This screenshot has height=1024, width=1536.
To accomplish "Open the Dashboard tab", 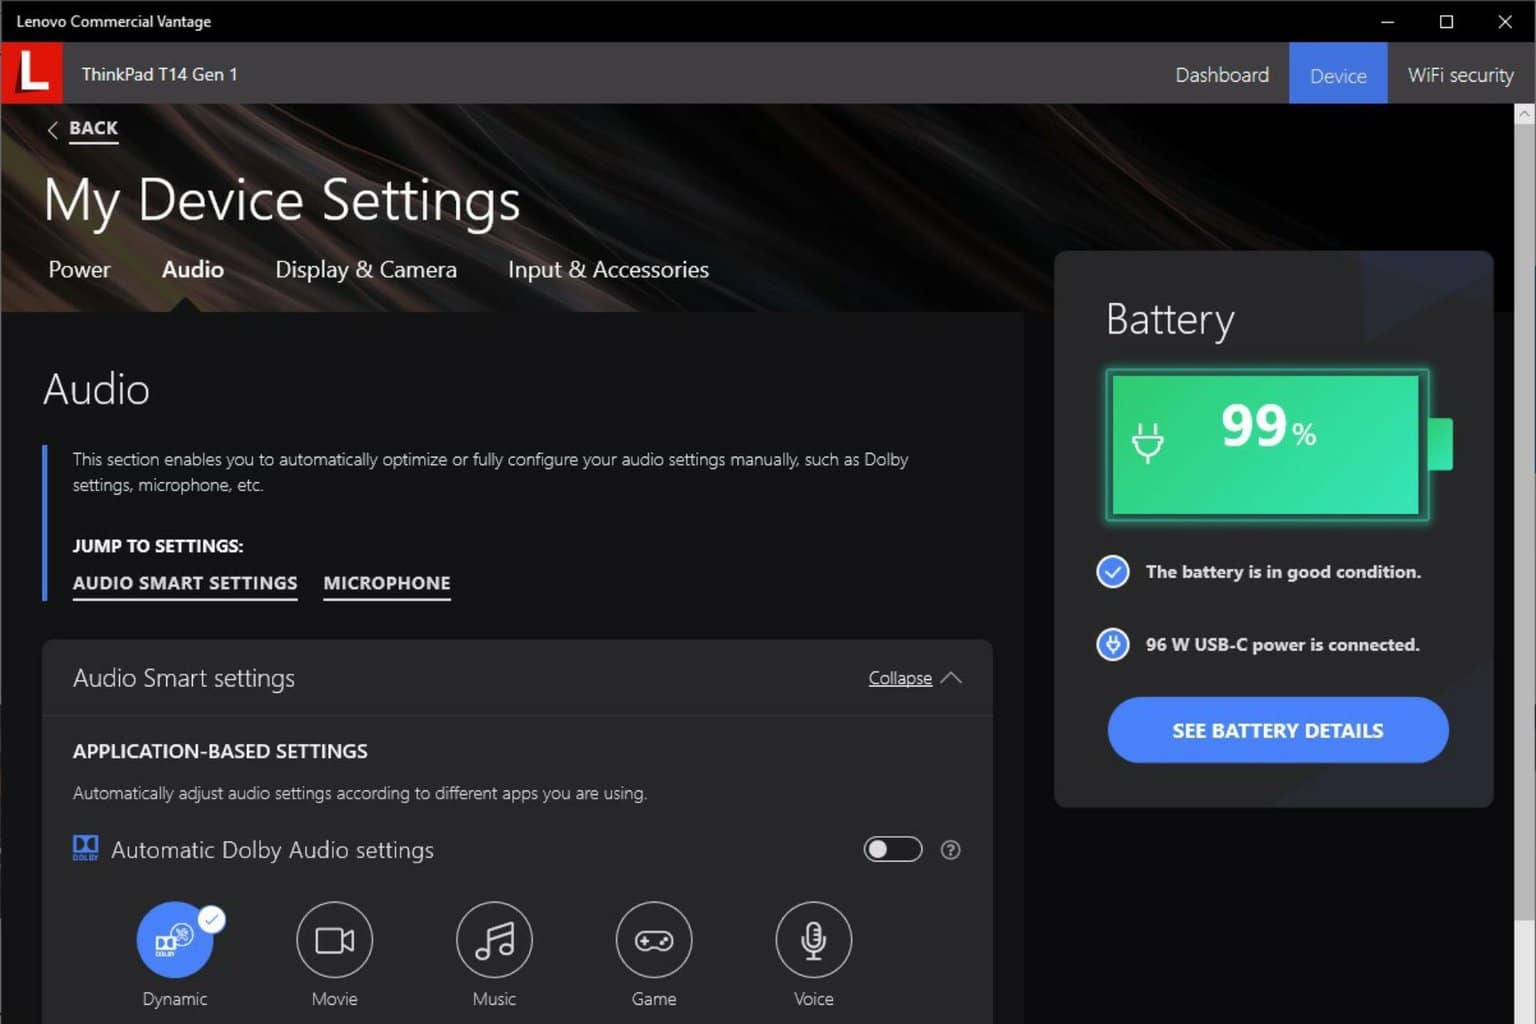I will [1222, 75].
